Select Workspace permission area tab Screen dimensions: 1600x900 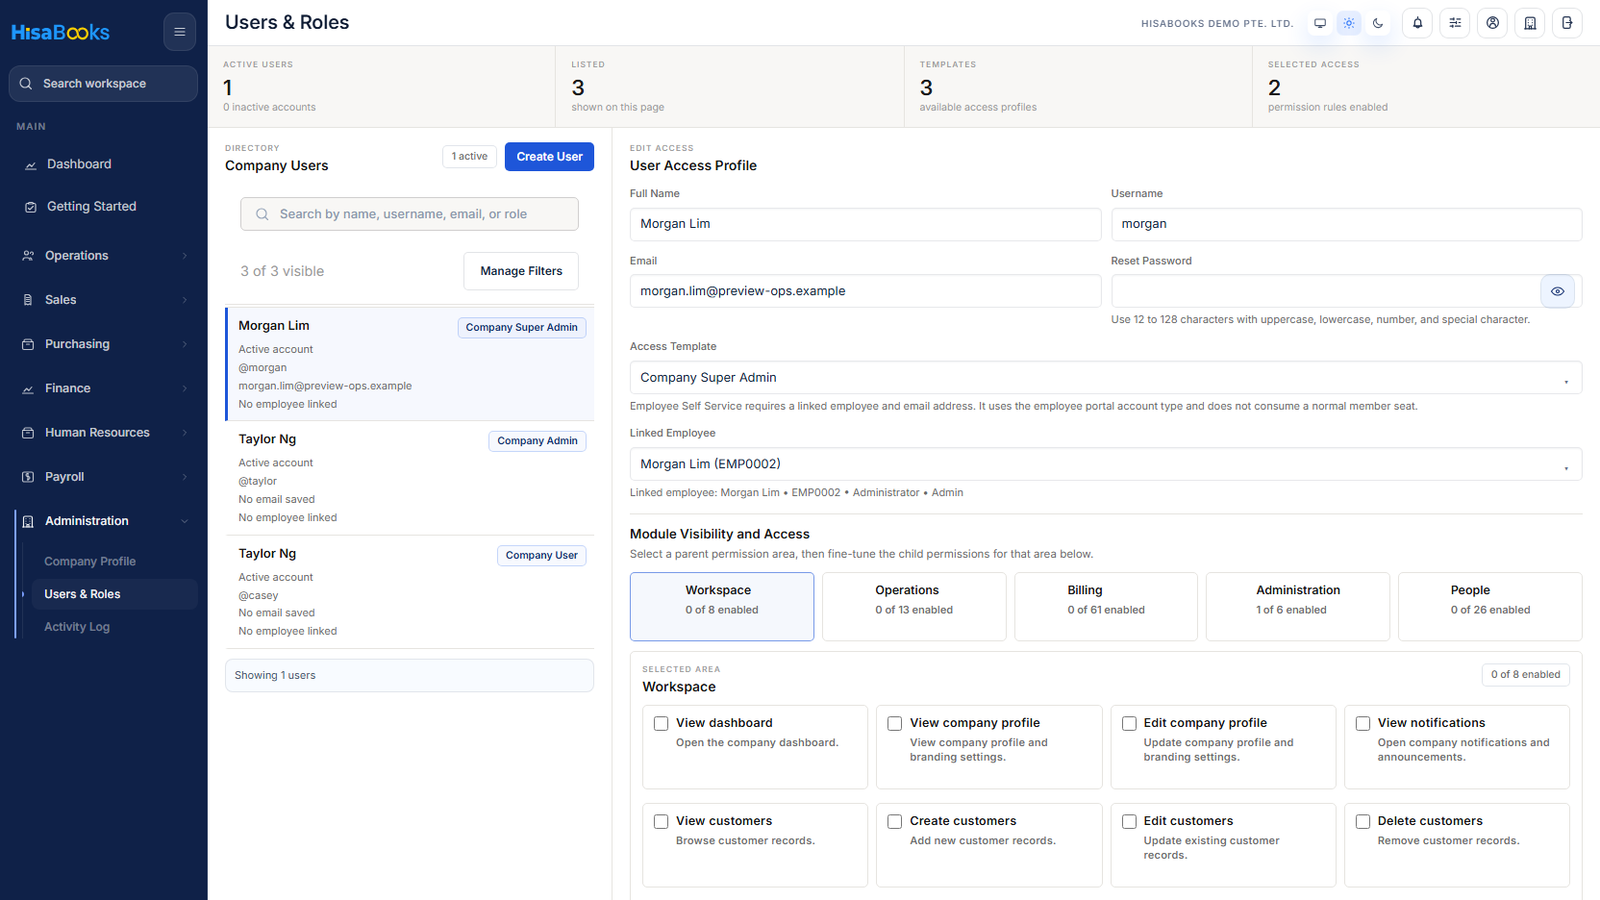722,606
